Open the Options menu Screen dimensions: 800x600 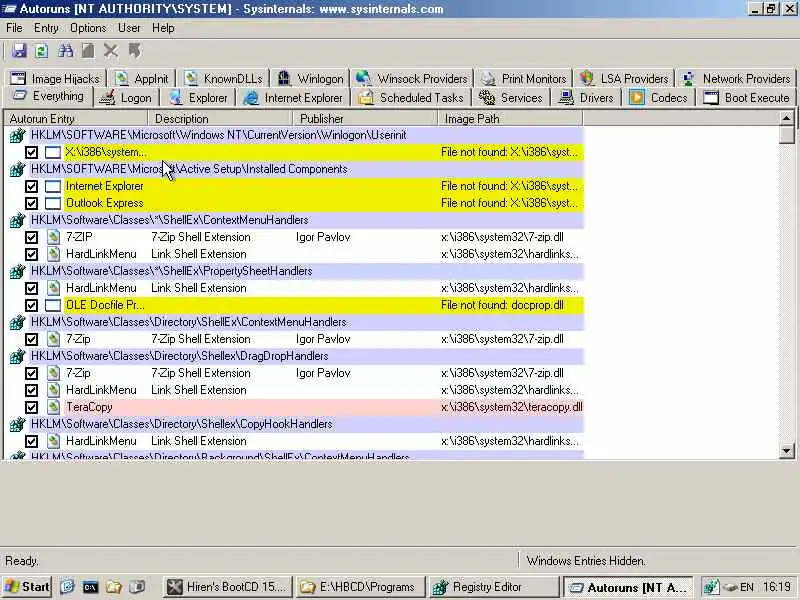point(88,28)
